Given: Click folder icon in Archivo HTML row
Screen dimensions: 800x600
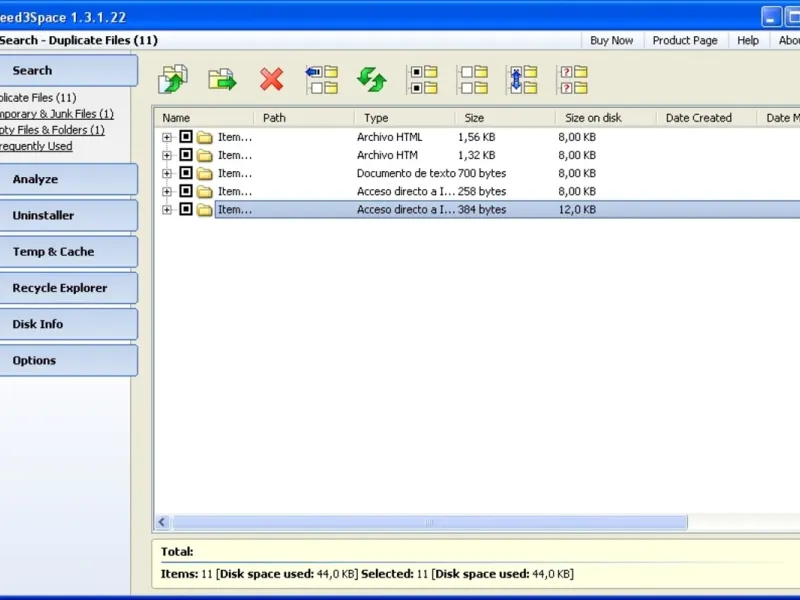Looking at the screenshot, I should 205,137.
